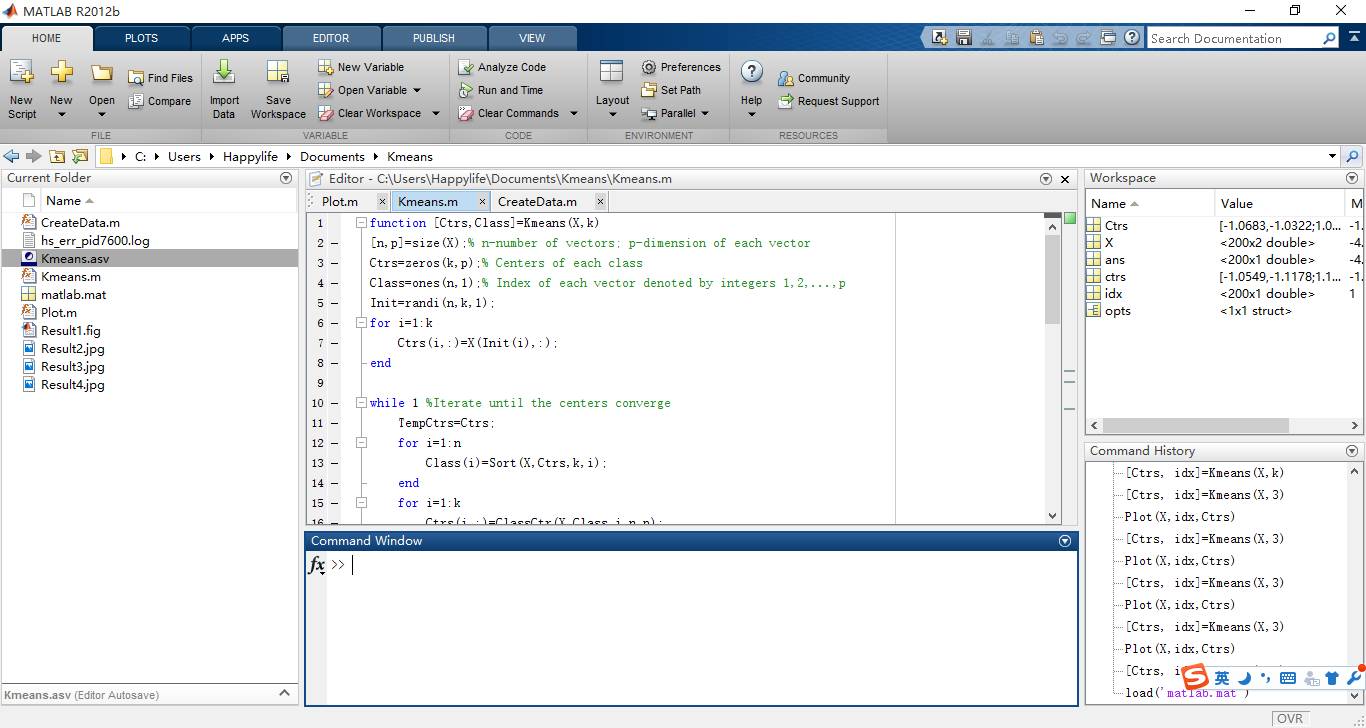
Task: Switch to the VIEW tab
Action: [532, 38]
